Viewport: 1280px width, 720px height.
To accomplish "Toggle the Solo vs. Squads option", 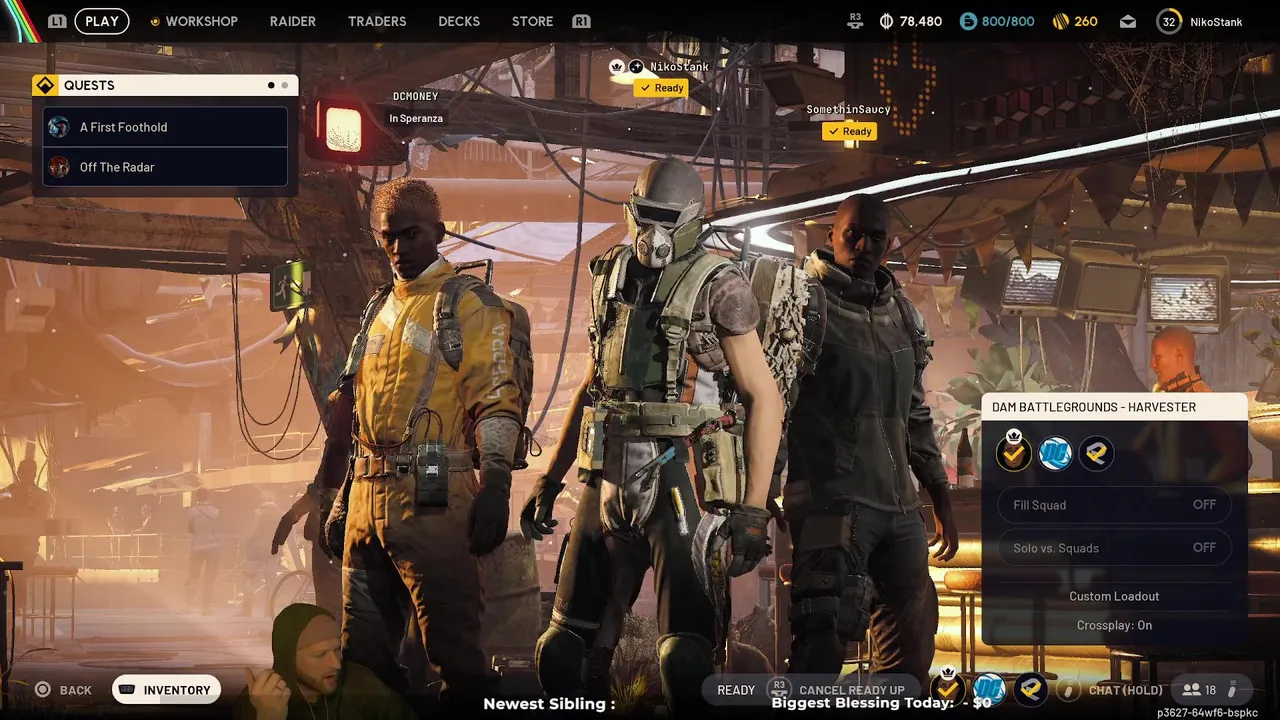I will tap(1114, 548).
